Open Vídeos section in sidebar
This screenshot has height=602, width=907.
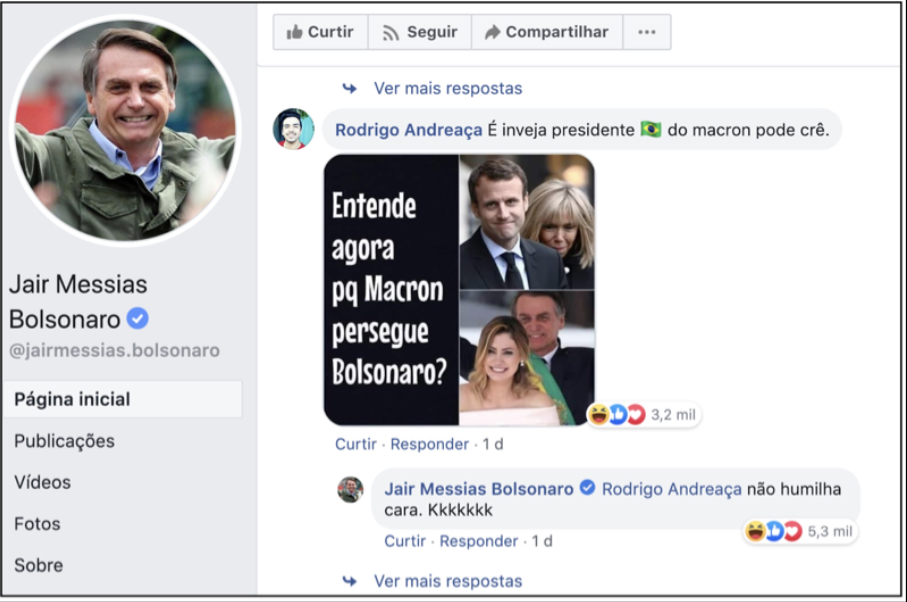(42, 482)
